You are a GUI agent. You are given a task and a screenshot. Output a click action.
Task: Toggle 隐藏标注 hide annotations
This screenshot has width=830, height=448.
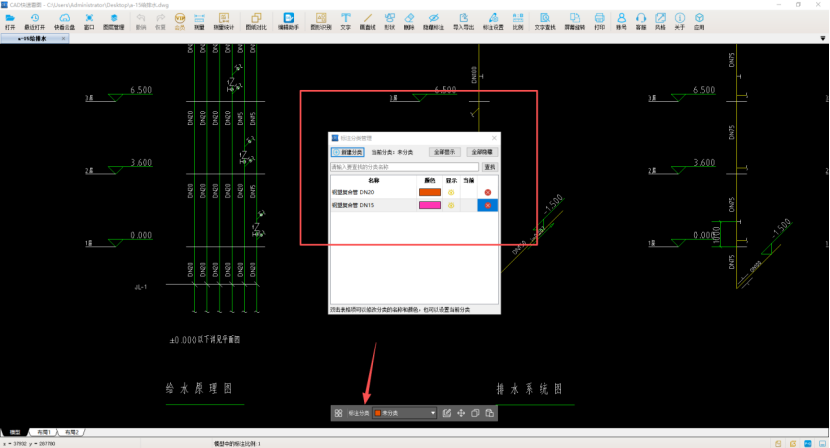pos(433,20)
